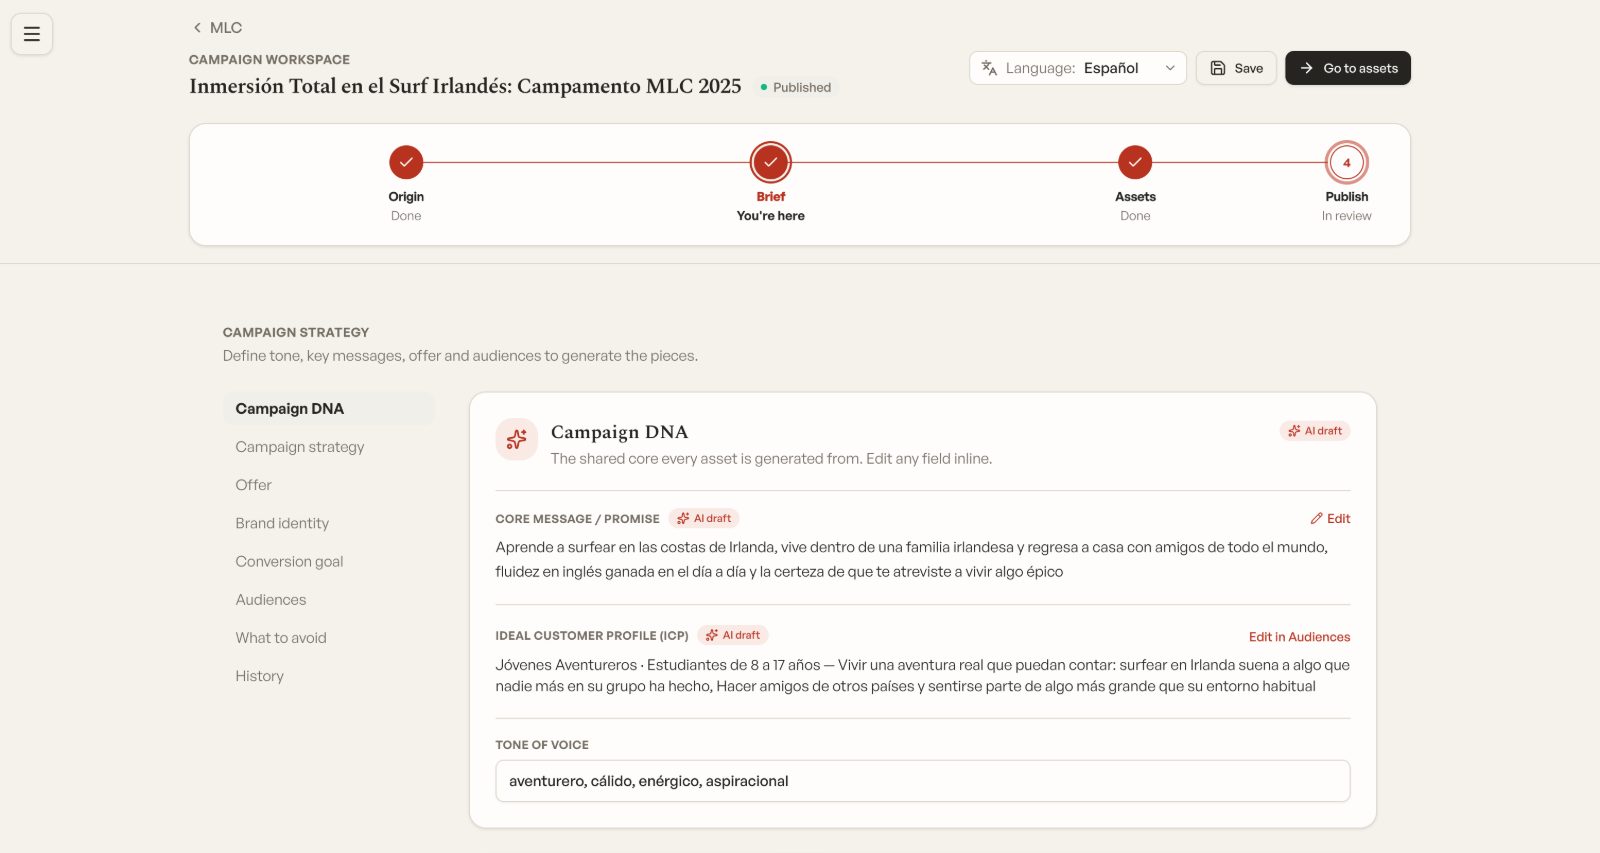Click 'You're here' label under Brief
The width and height of the screenshot is (1600, 853).
click(x=770, y=216)
